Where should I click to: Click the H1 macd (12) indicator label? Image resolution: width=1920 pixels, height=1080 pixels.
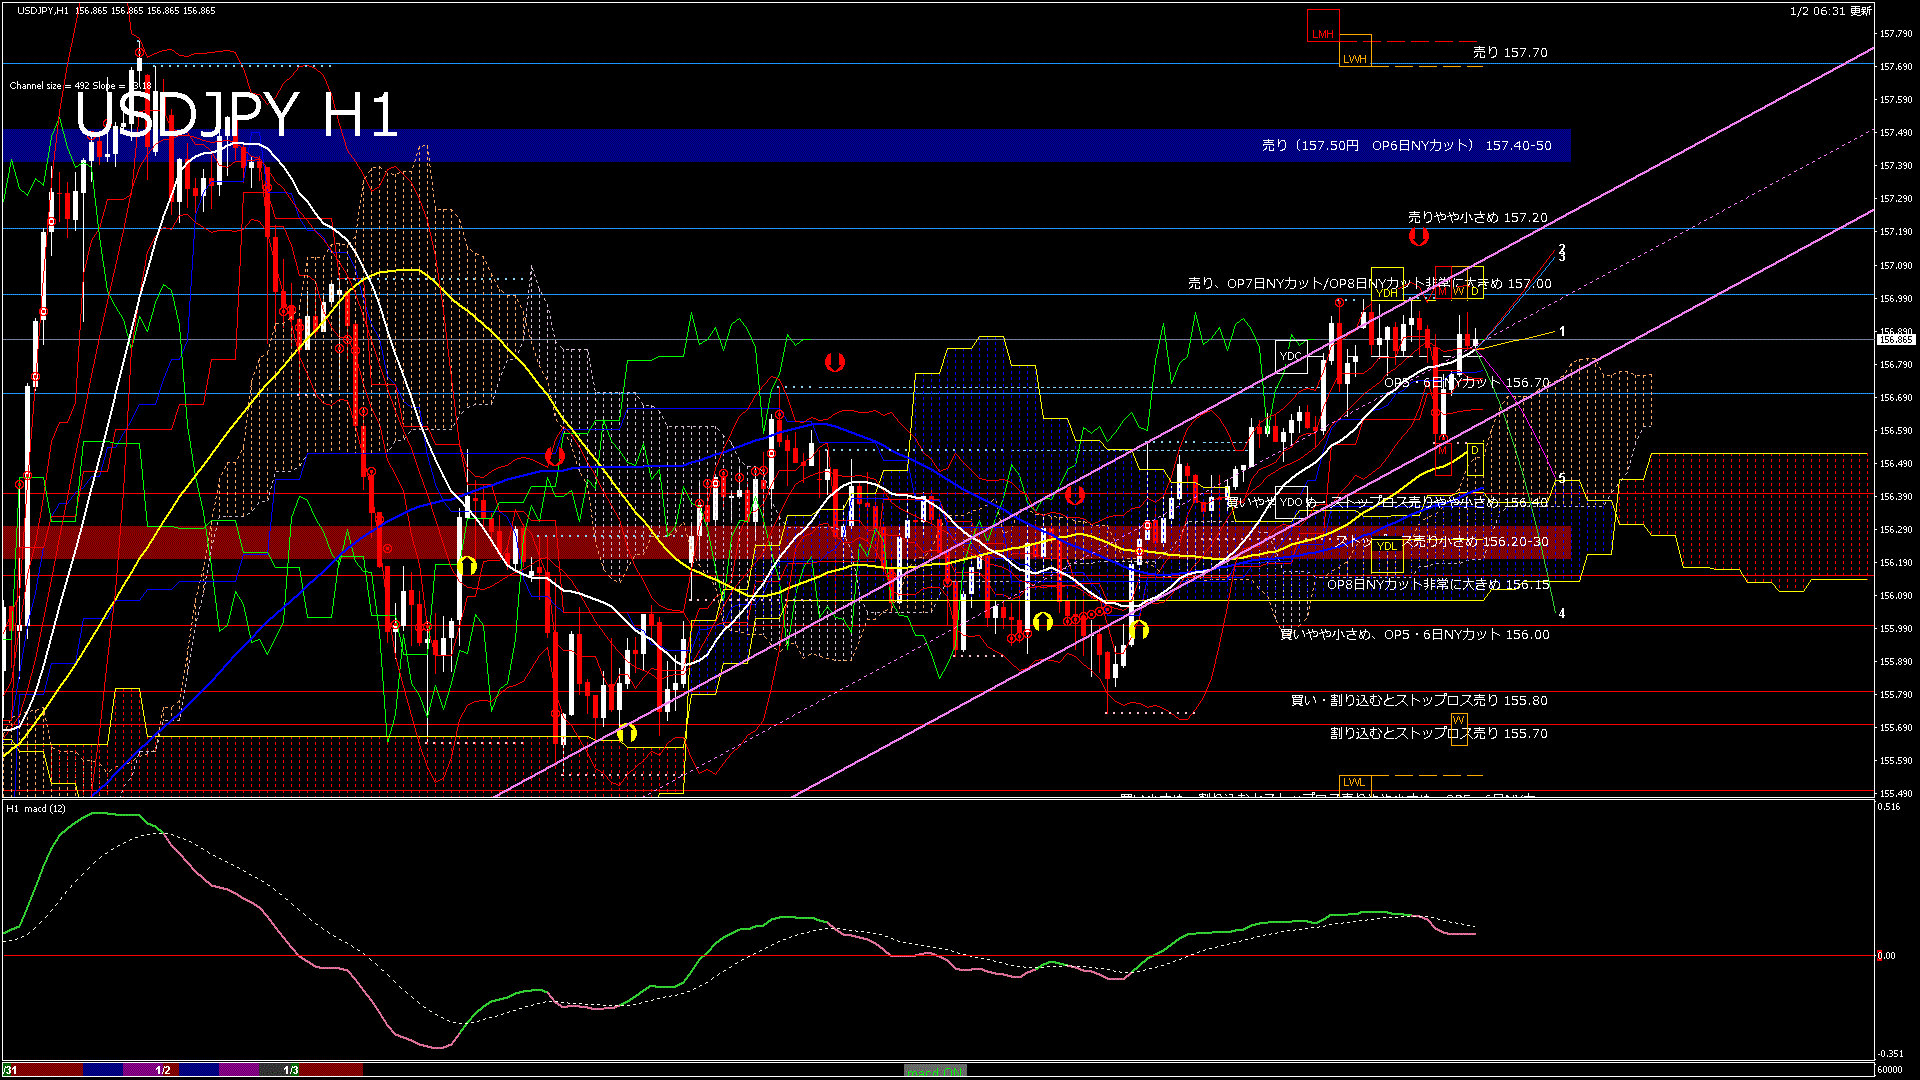(x=36, y=808)
